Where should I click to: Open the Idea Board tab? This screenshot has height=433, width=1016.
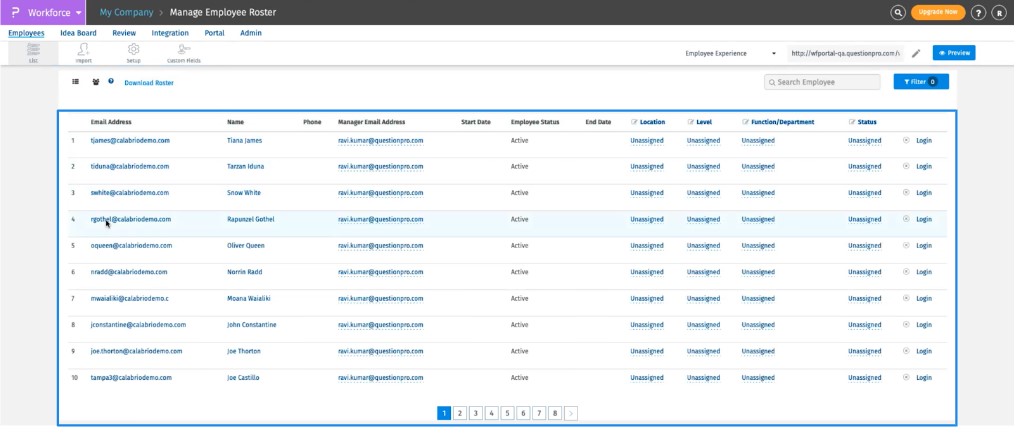click(78, 33)
